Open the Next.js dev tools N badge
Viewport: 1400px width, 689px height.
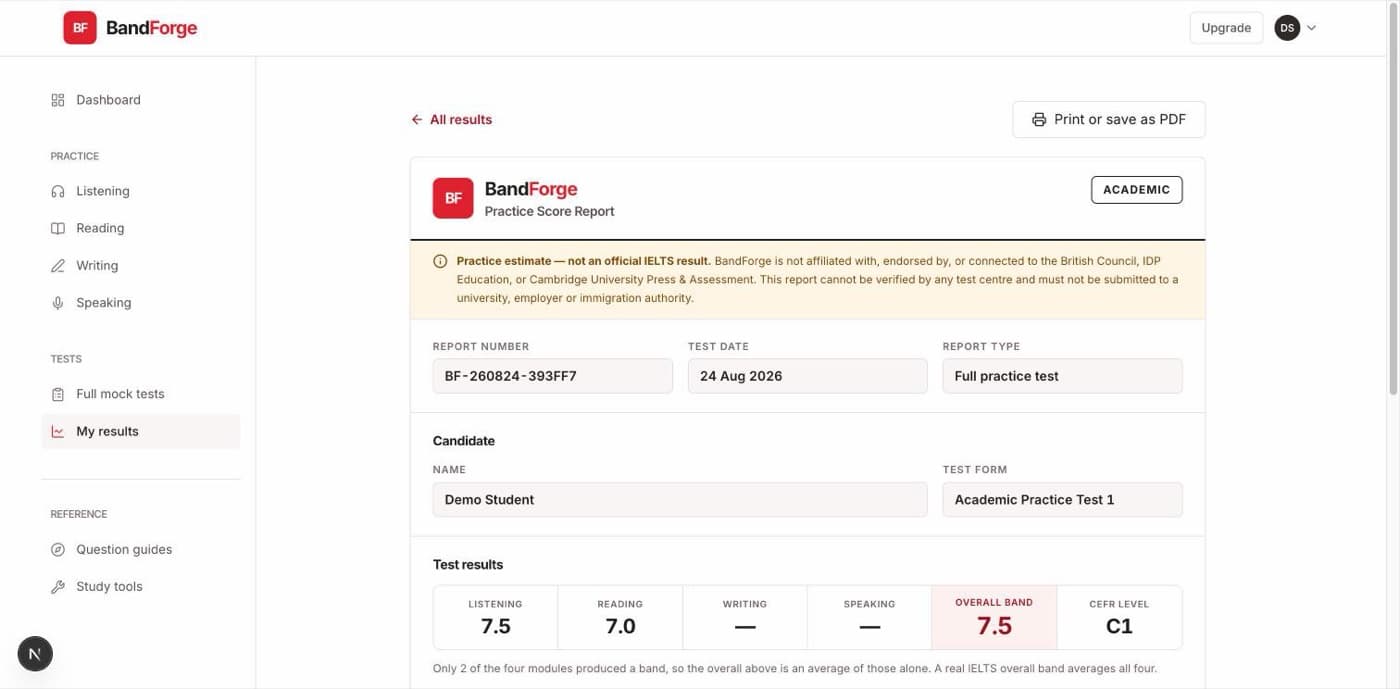35,654
